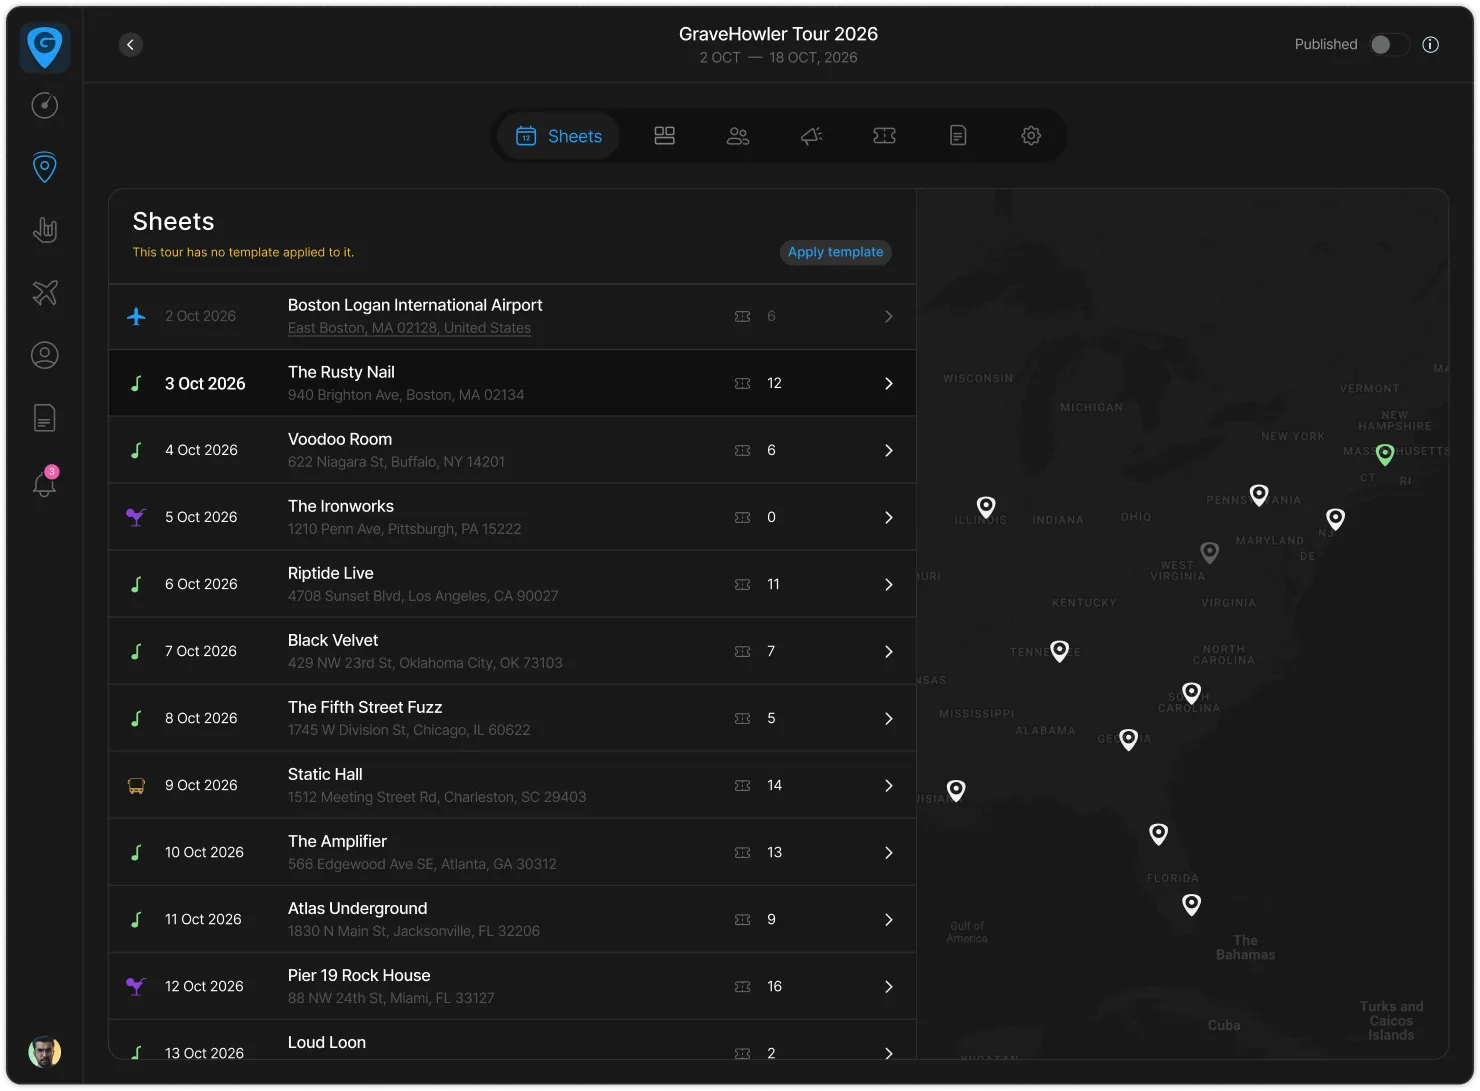Click the bus icon on the 9 Oct row
The width and height of the screenshot is (1480, 1091).
tap(136, 785)
